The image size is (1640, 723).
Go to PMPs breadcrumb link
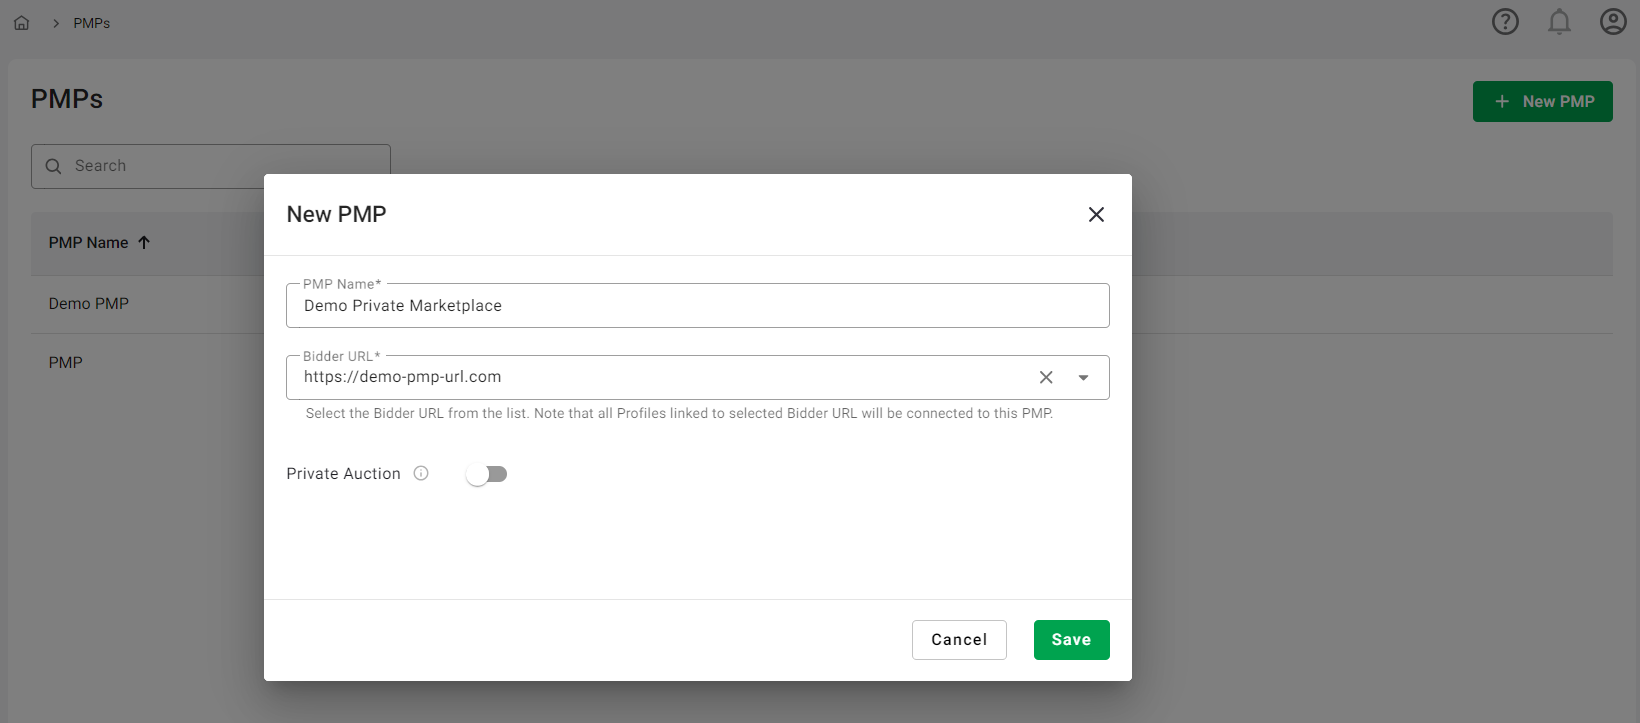coord(91,23)
